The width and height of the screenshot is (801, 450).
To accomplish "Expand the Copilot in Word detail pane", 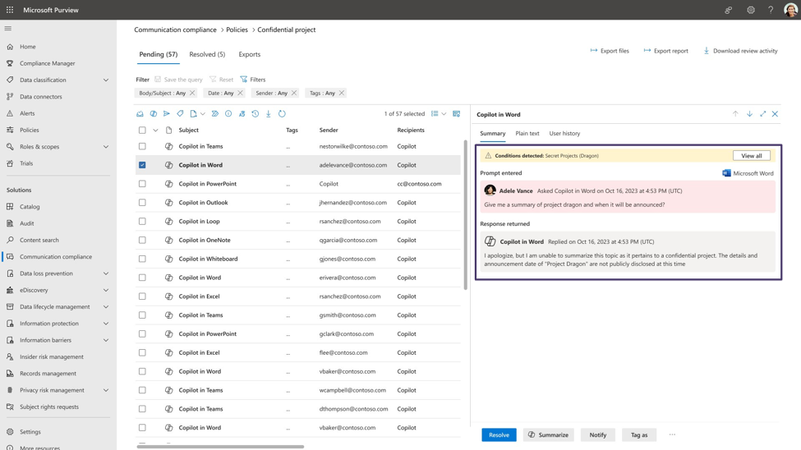I will tap(763, 114).
